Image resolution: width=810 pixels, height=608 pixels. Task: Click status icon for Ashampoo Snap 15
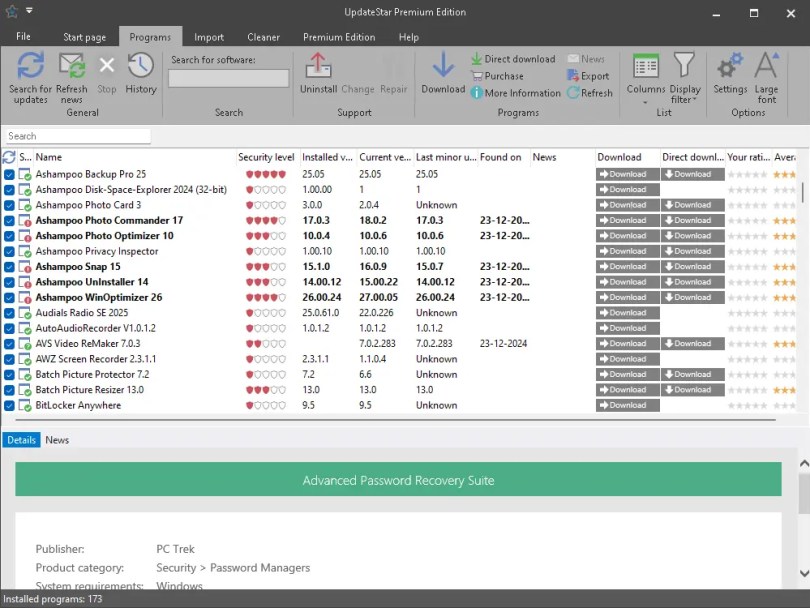point(25,267)
